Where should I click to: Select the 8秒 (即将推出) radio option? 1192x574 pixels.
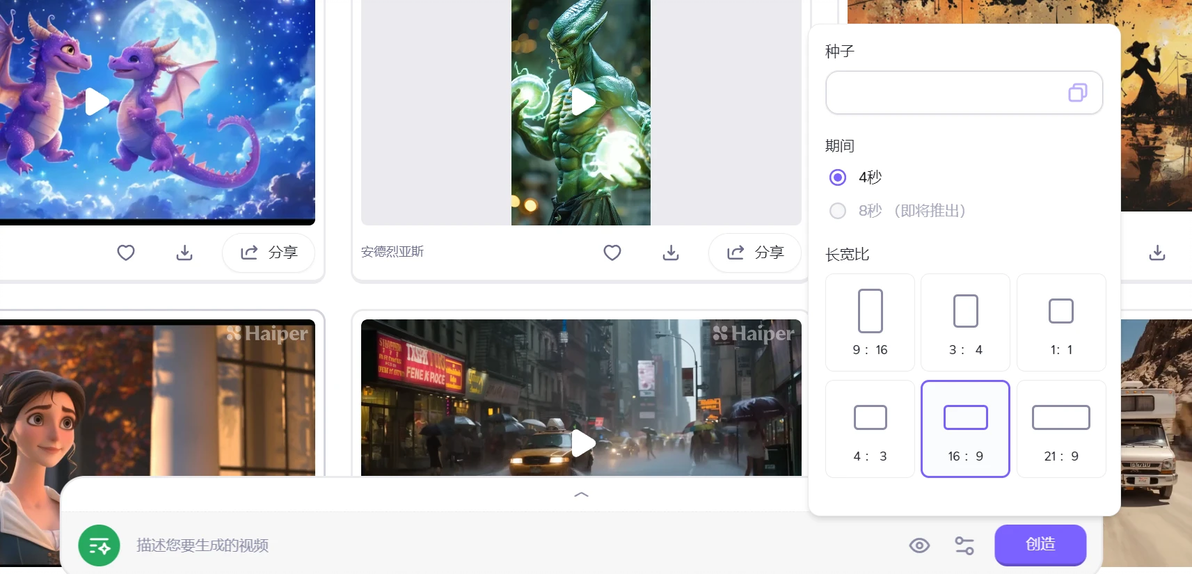click(837, 211)
